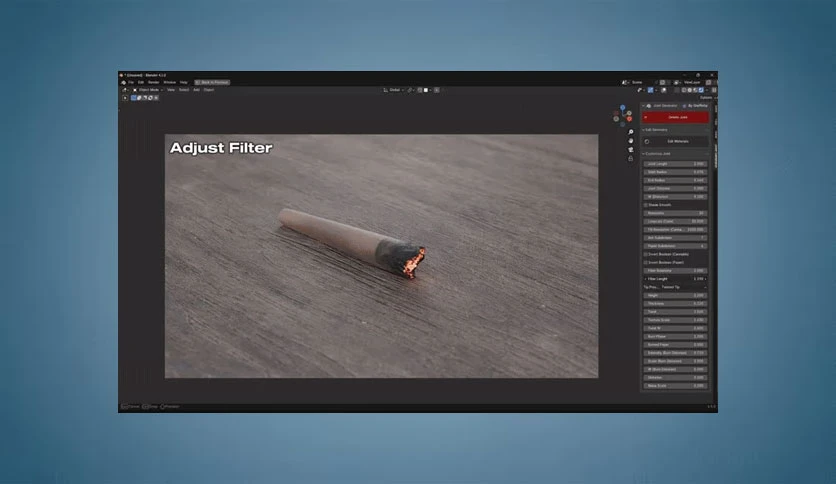Open the viewport Add menu
836x484 pixels.
196,90
